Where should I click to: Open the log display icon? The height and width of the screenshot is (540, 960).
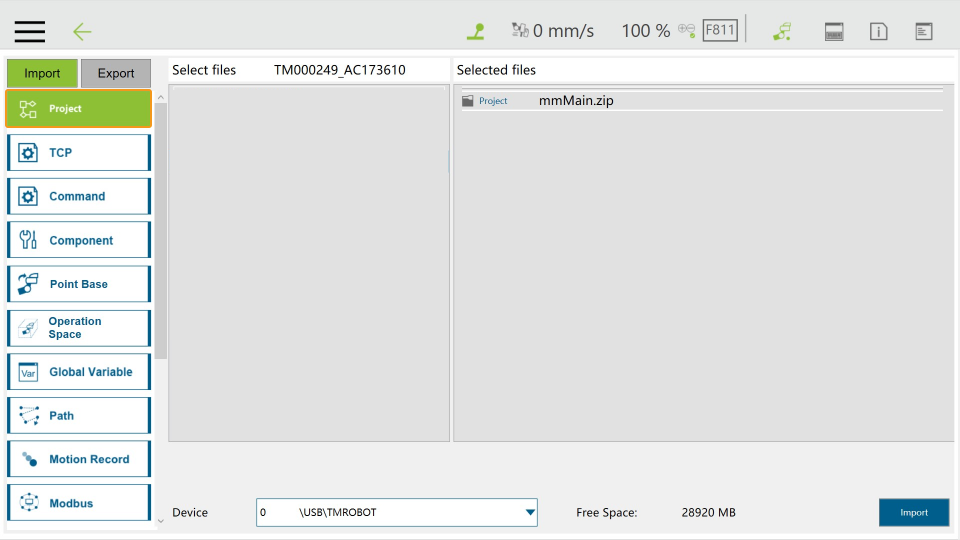[x=924, y=31]
